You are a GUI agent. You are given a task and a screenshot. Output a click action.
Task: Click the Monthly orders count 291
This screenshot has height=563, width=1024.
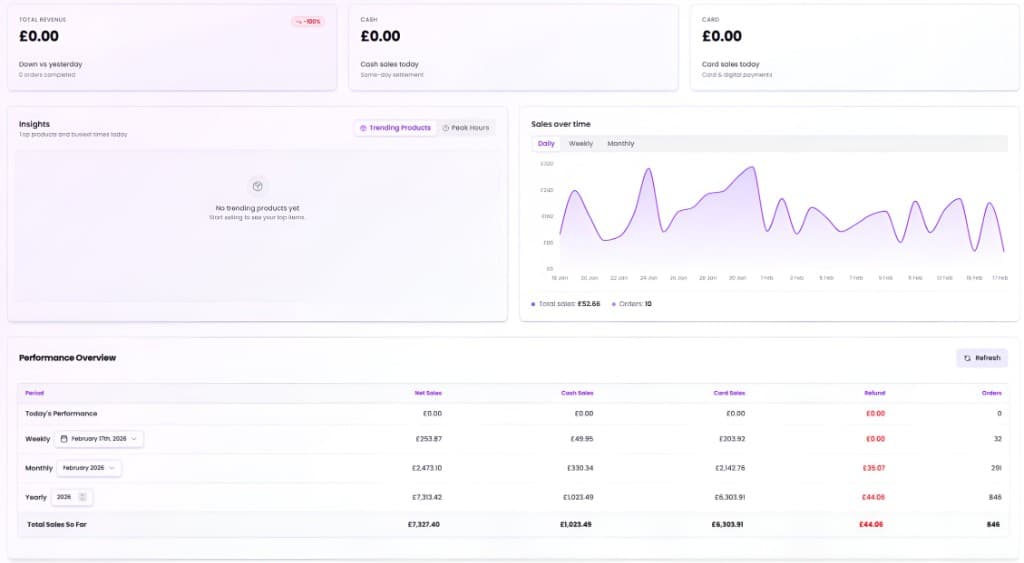tap(997, 468)
